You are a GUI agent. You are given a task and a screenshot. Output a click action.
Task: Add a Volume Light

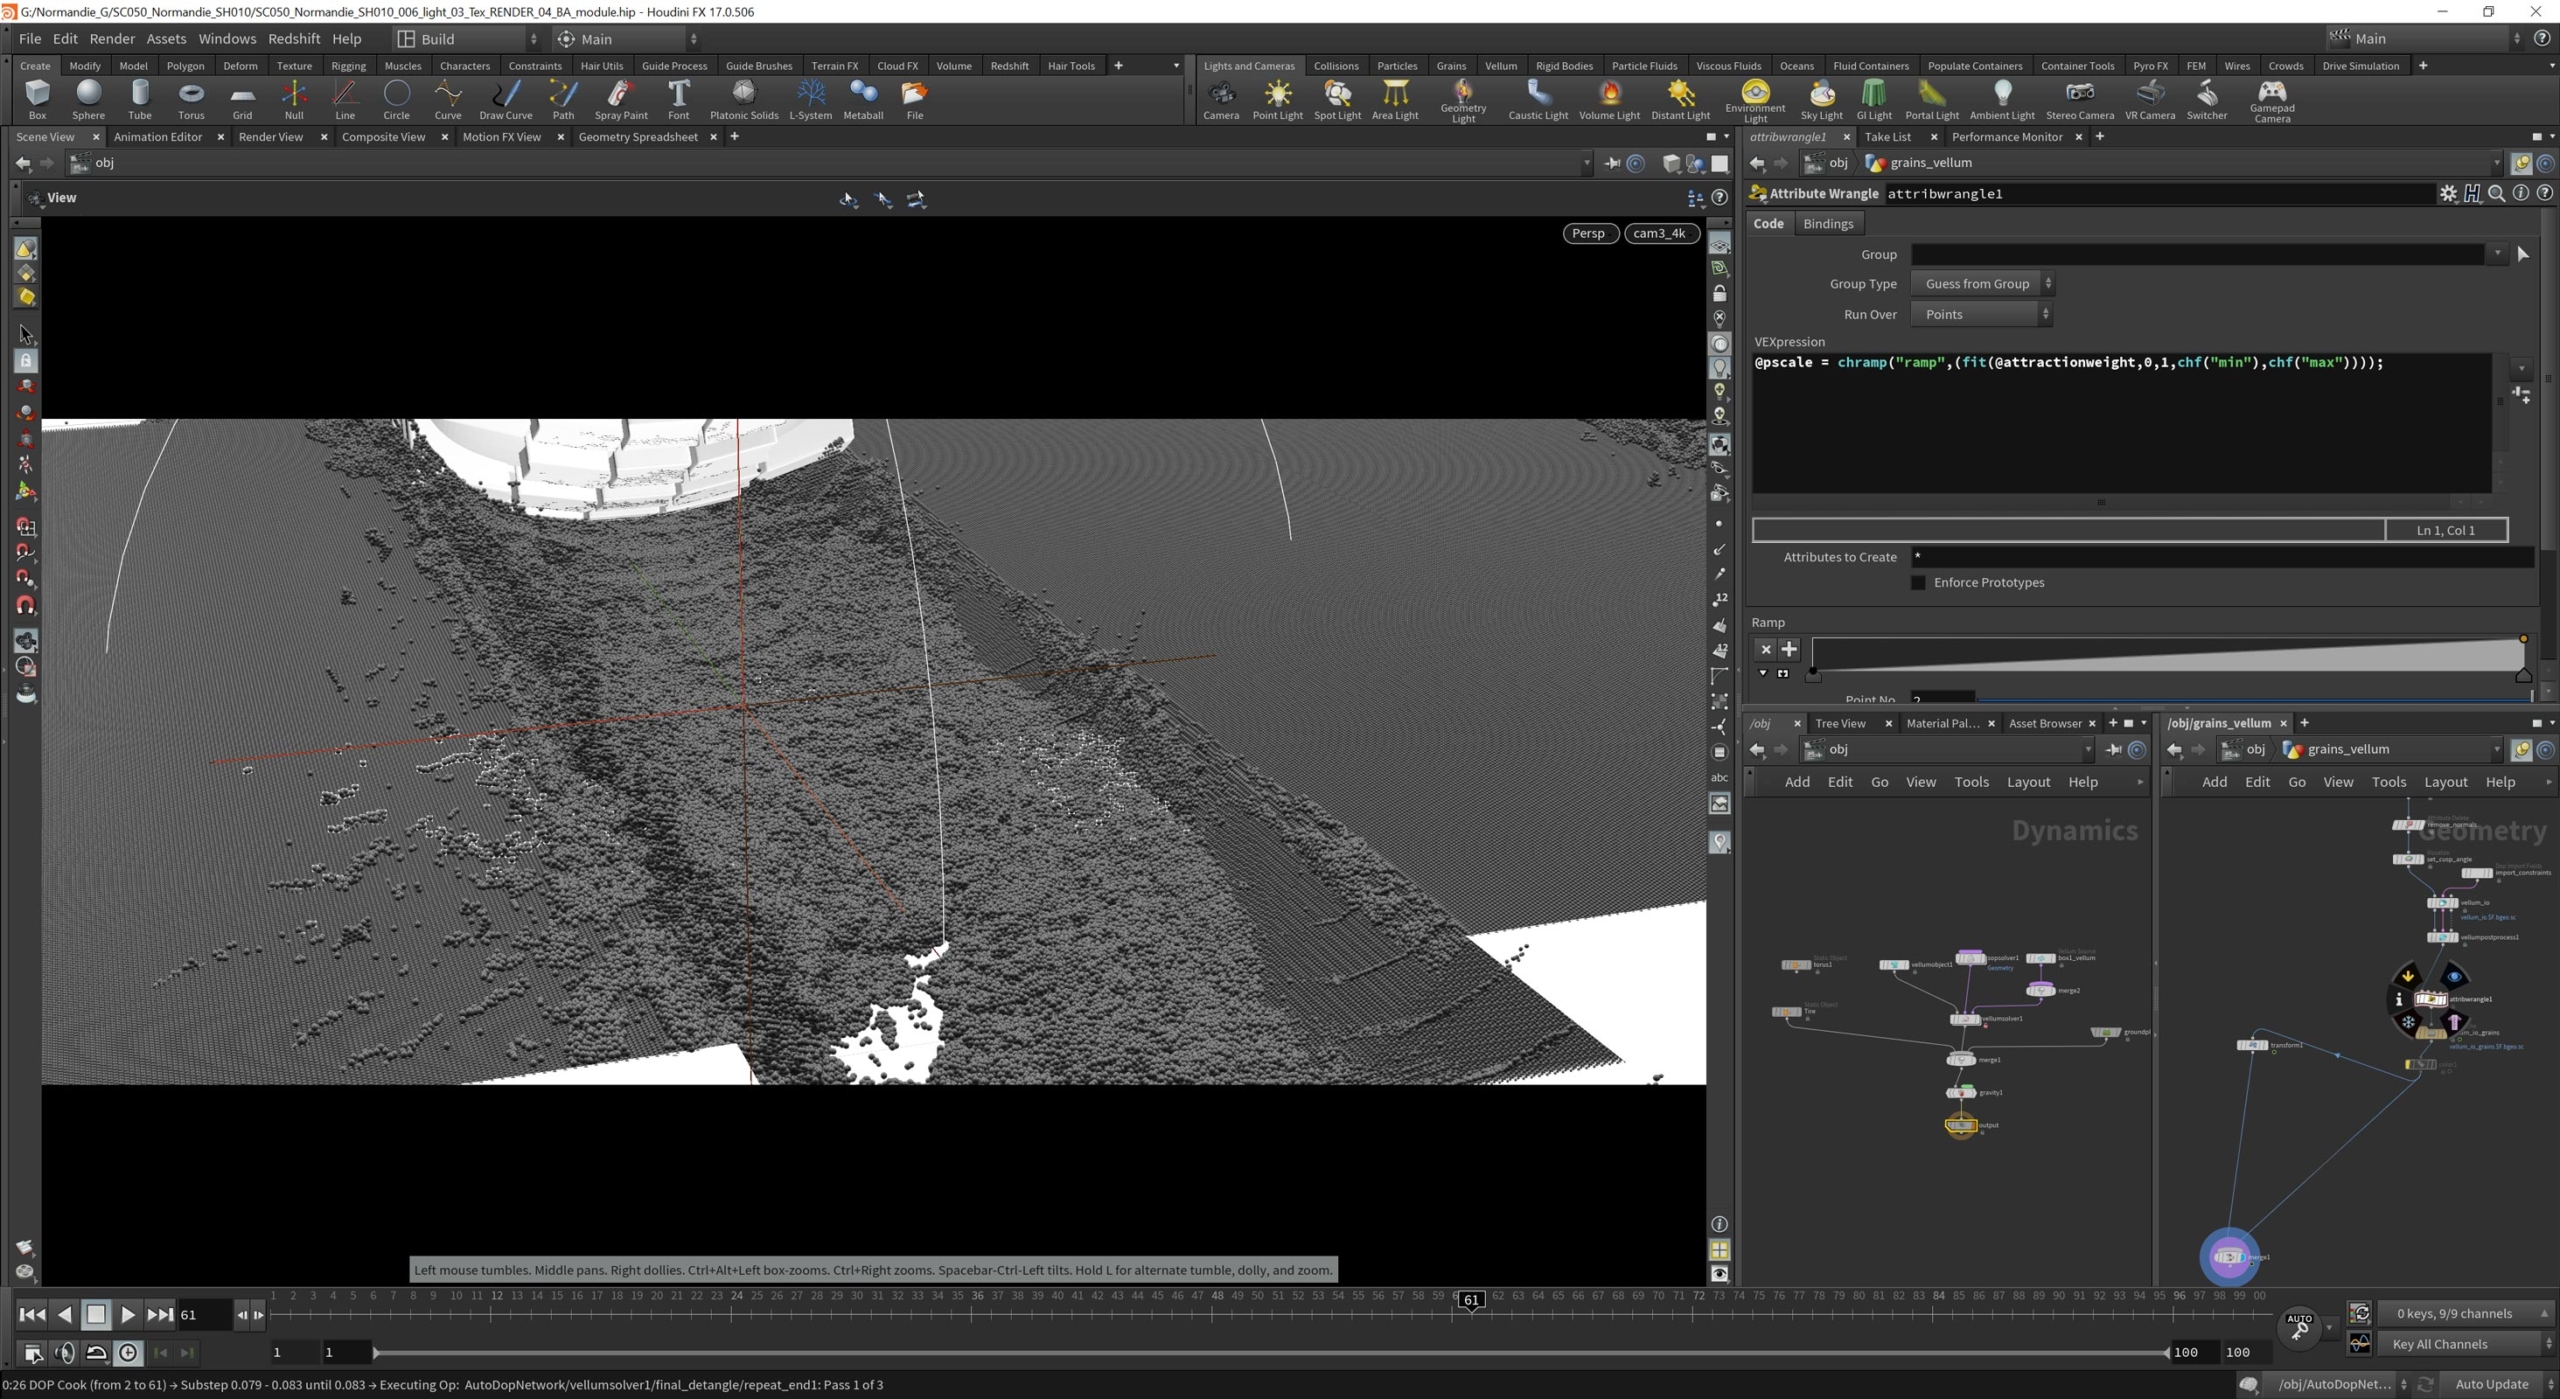point(1609,100)
